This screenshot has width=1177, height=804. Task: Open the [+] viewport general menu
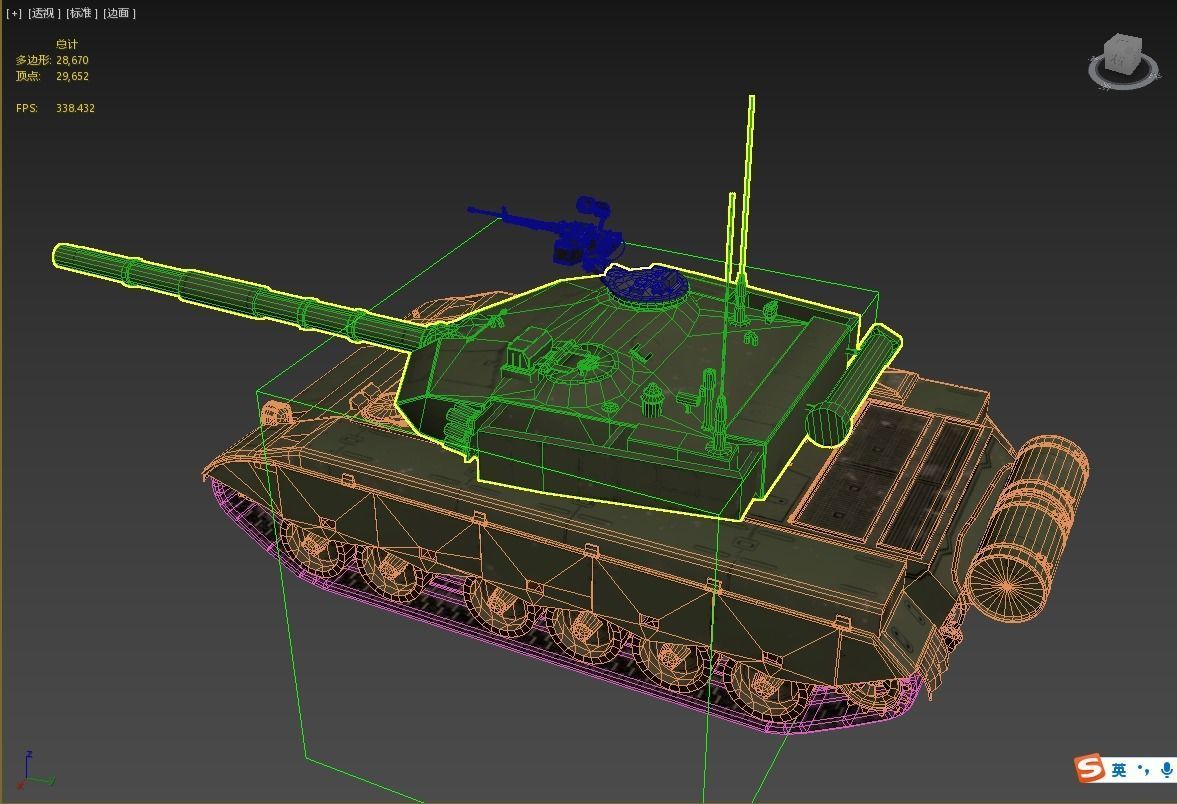click(14, 12)
